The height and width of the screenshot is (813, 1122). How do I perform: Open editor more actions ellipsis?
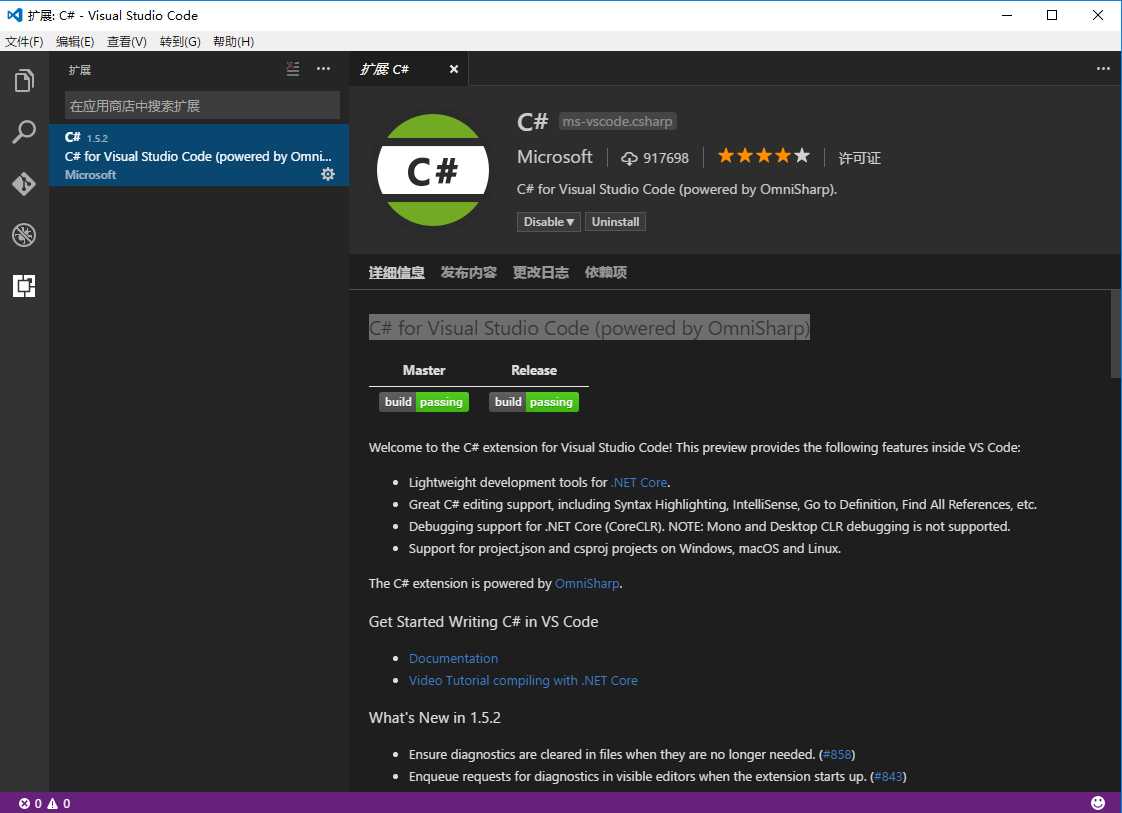(x=1103, y=69)
